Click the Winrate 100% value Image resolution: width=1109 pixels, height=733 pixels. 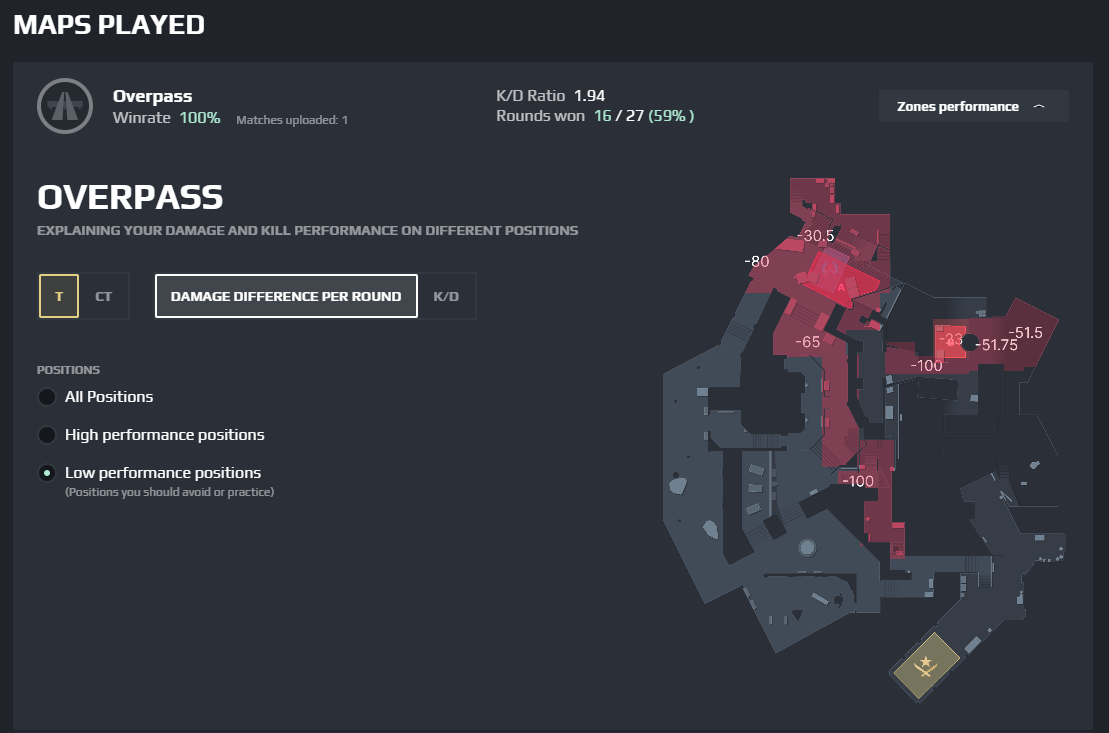pos(199,118)
